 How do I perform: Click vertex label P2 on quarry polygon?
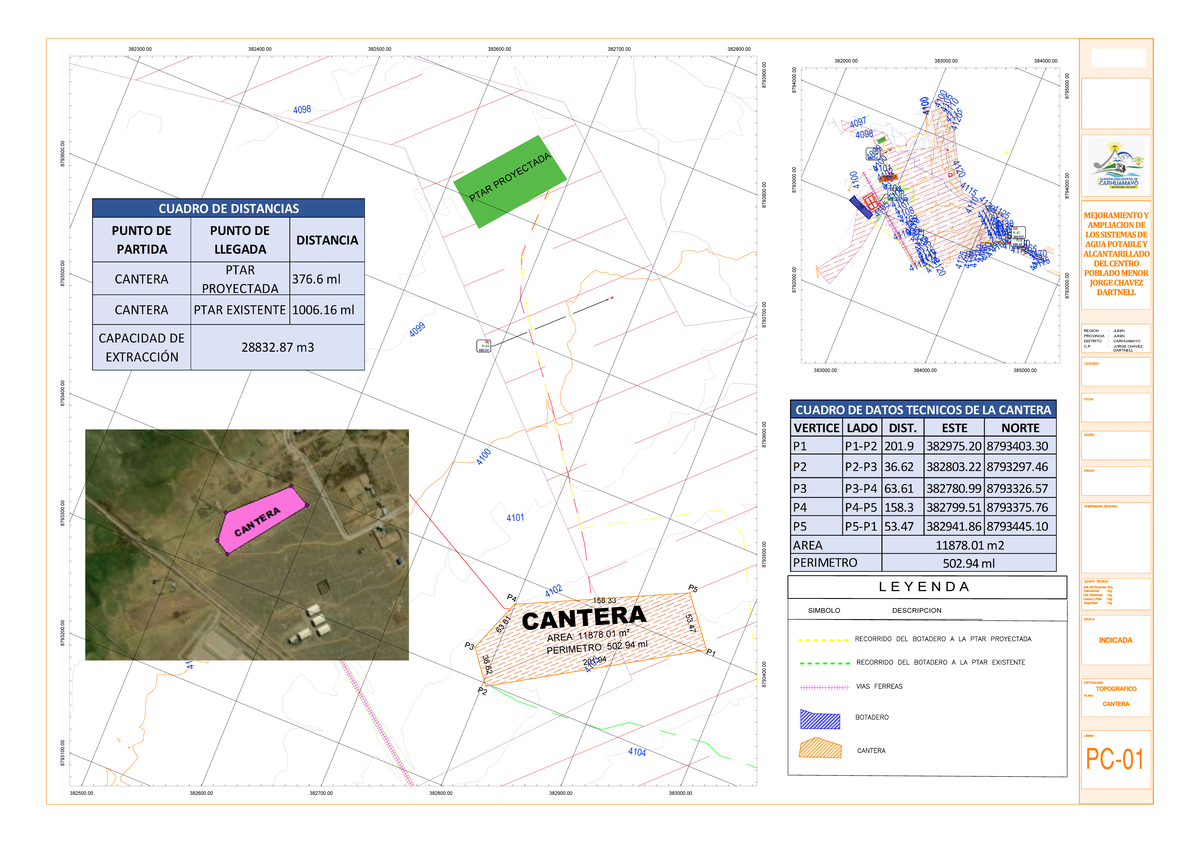pyautogui.click(x=481, y=691)
